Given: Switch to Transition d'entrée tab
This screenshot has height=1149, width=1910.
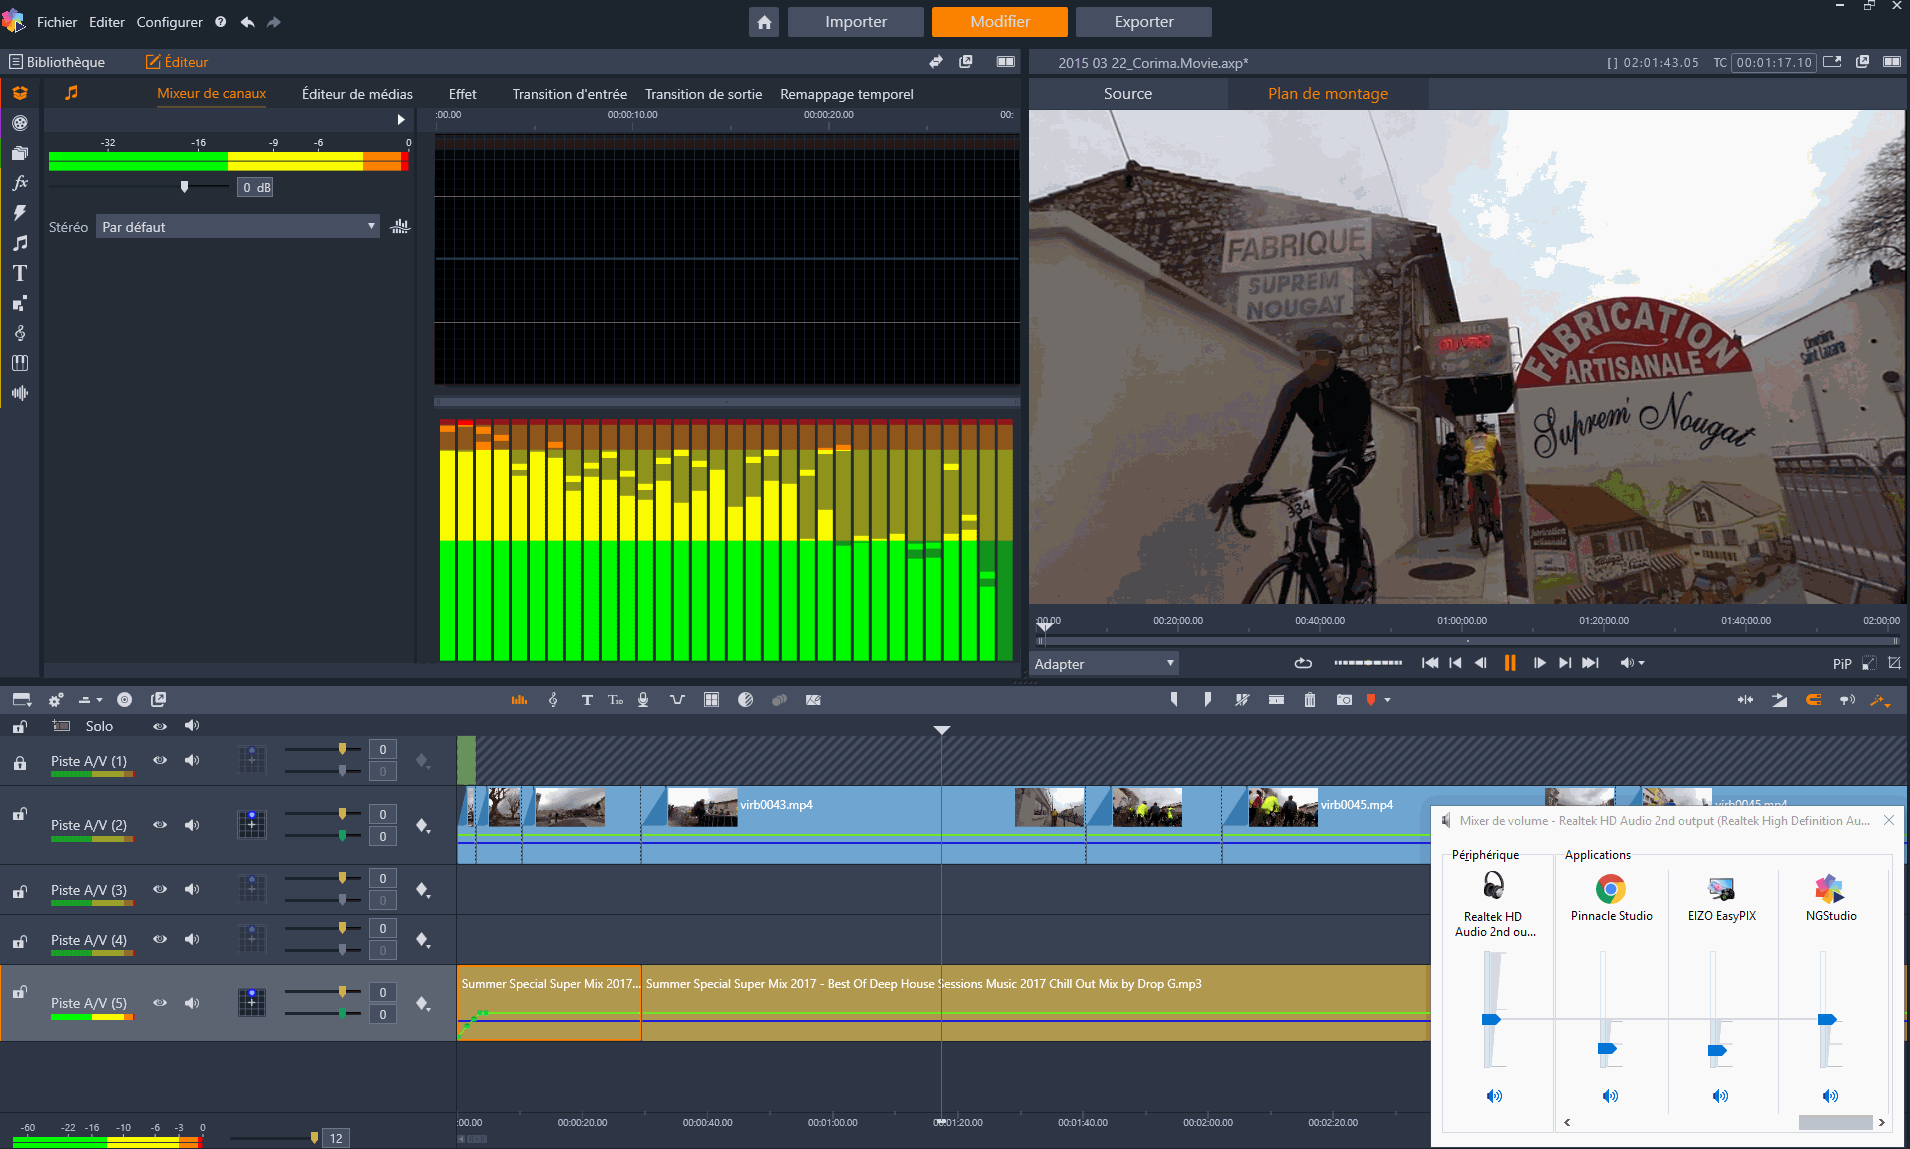Looking at the screenshot, I should pos(570,94).
